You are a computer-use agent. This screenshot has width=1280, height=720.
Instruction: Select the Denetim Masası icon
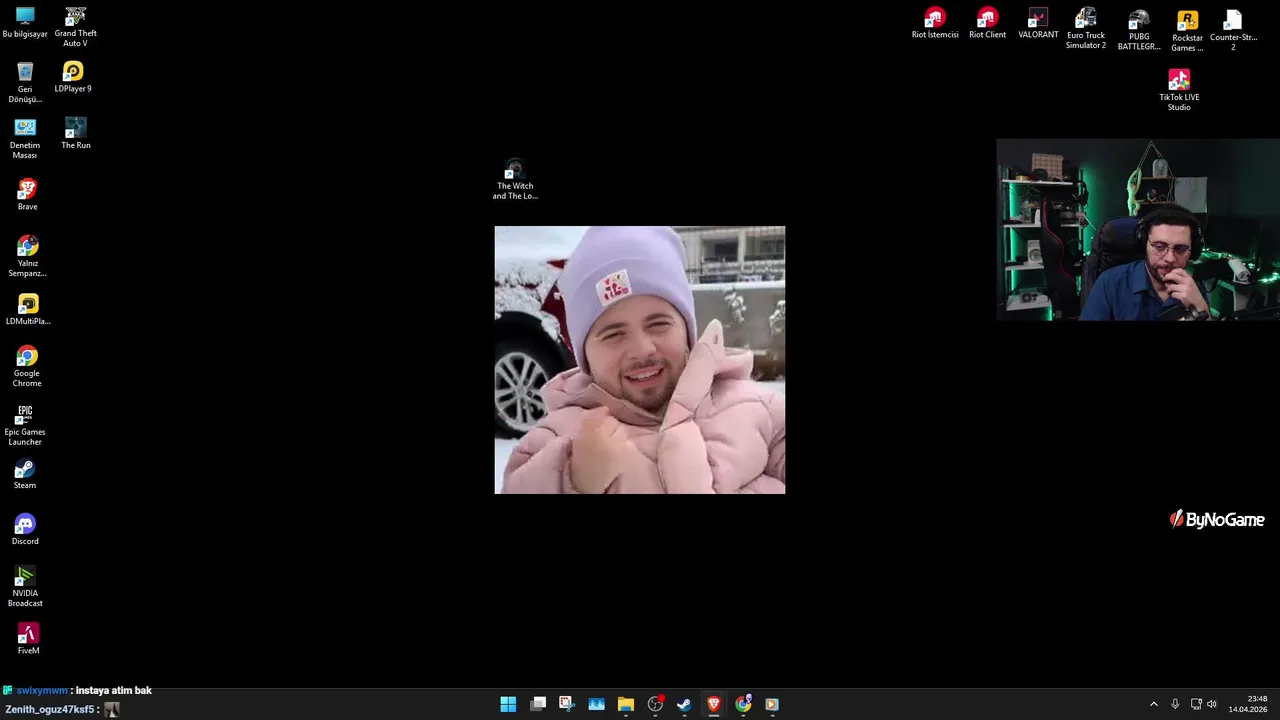(25, 139)
